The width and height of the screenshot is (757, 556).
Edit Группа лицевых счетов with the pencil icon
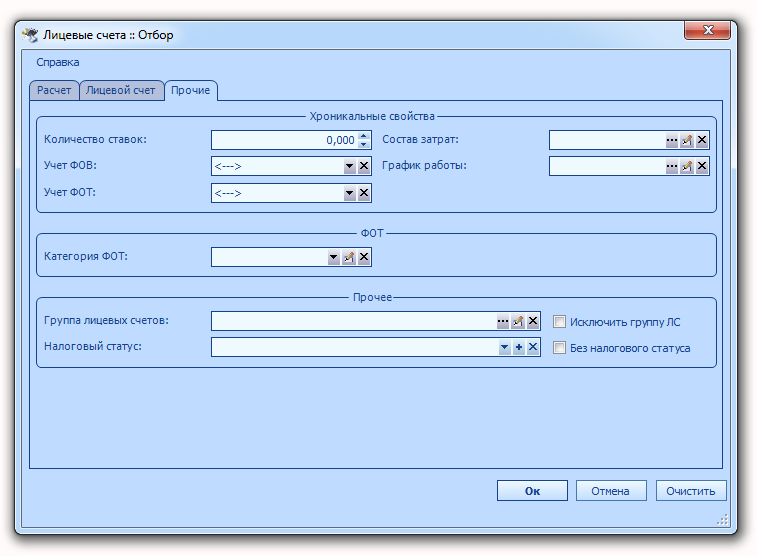[518, 321]
